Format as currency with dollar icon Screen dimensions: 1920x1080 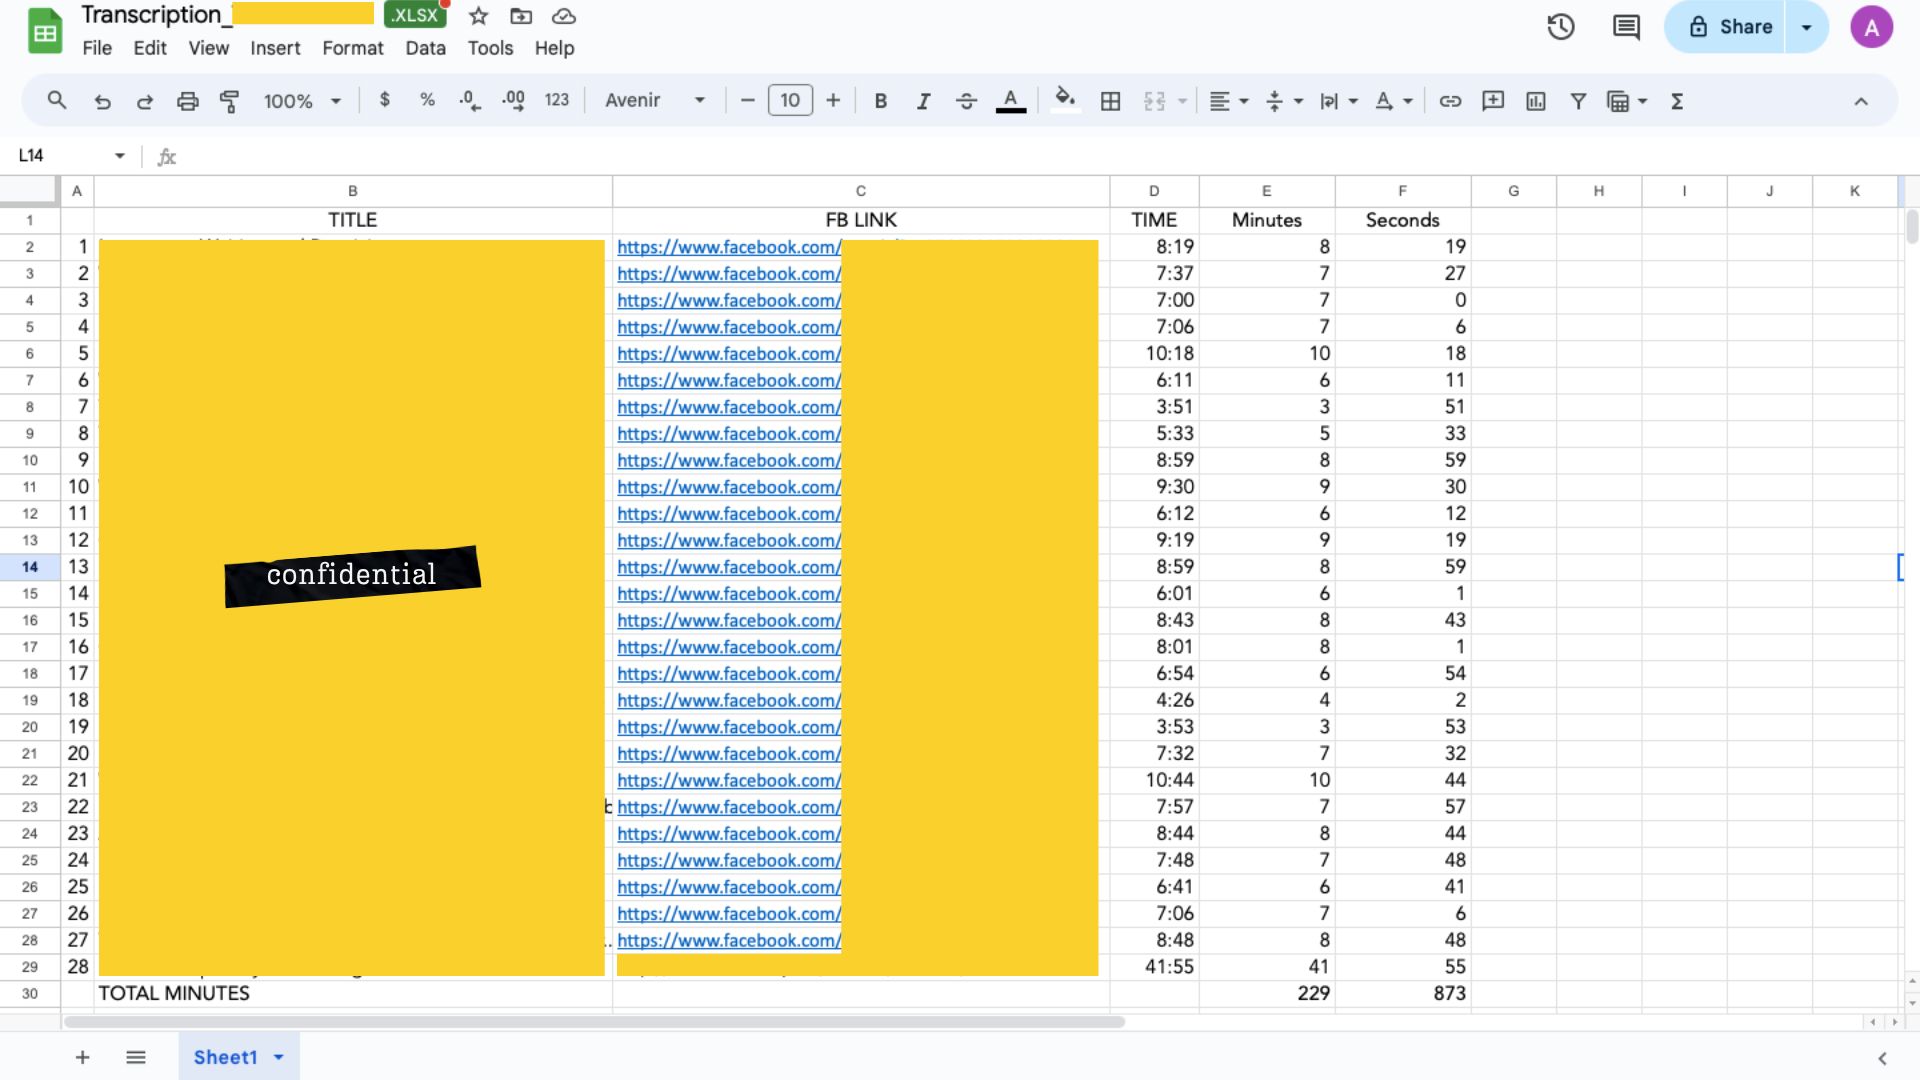385,100
